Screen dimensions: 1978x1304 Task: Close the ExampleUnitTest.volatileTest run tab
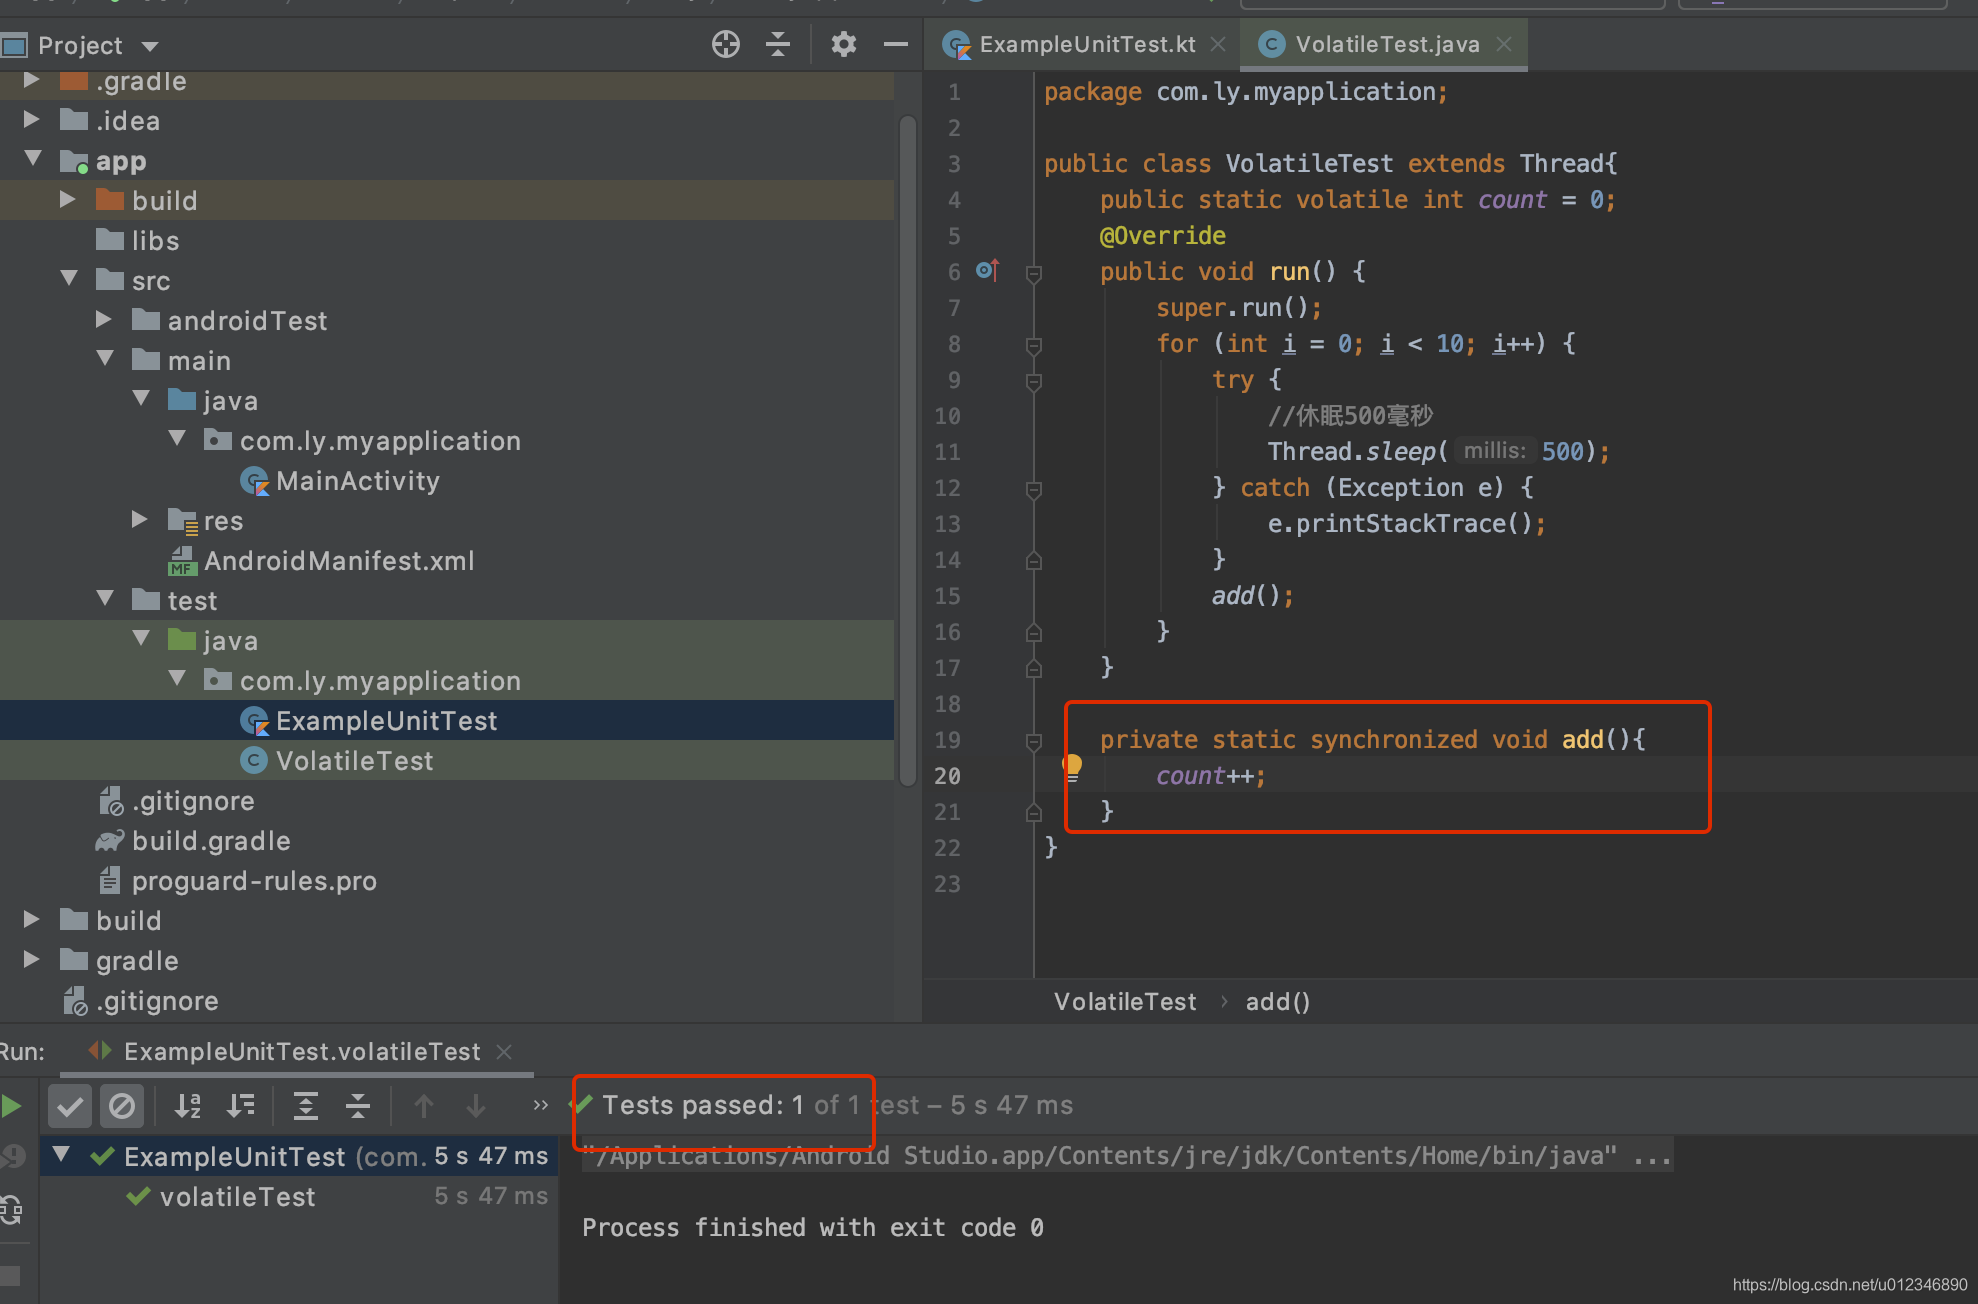pyautogui.click(x=504, y=1052)
